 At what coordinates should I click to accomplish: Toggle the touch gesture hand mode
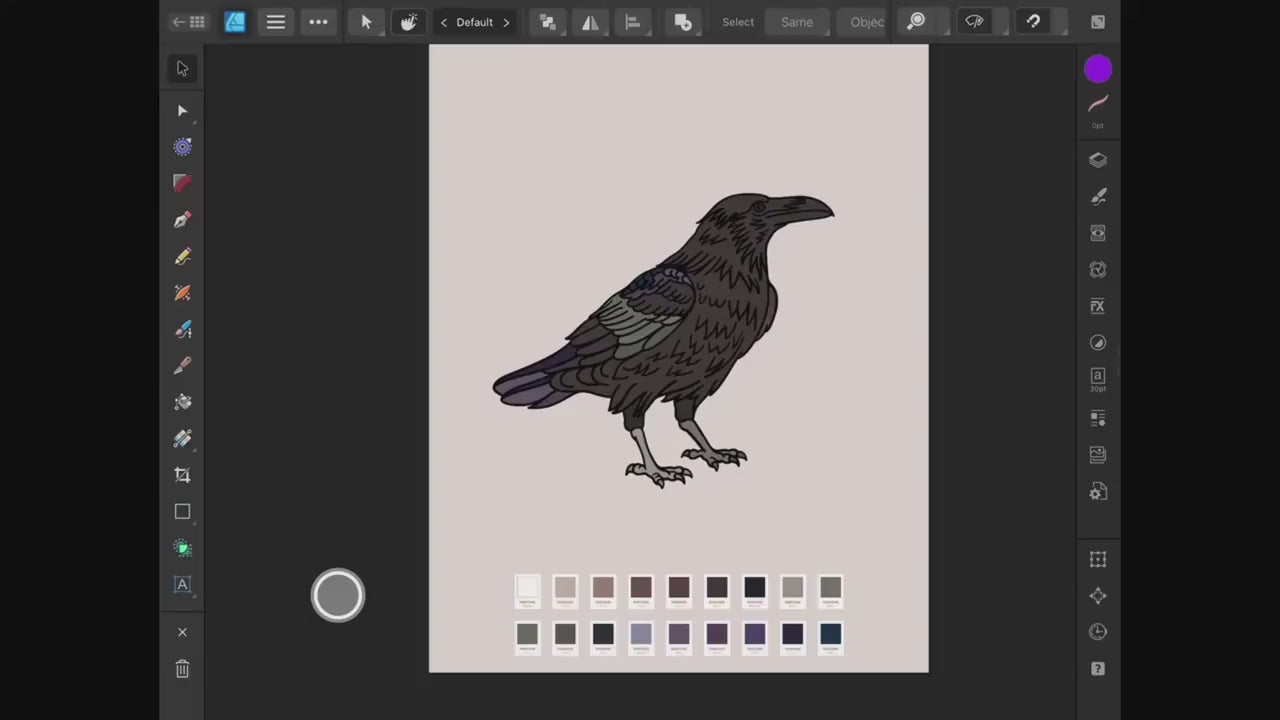tap(408, 22)
